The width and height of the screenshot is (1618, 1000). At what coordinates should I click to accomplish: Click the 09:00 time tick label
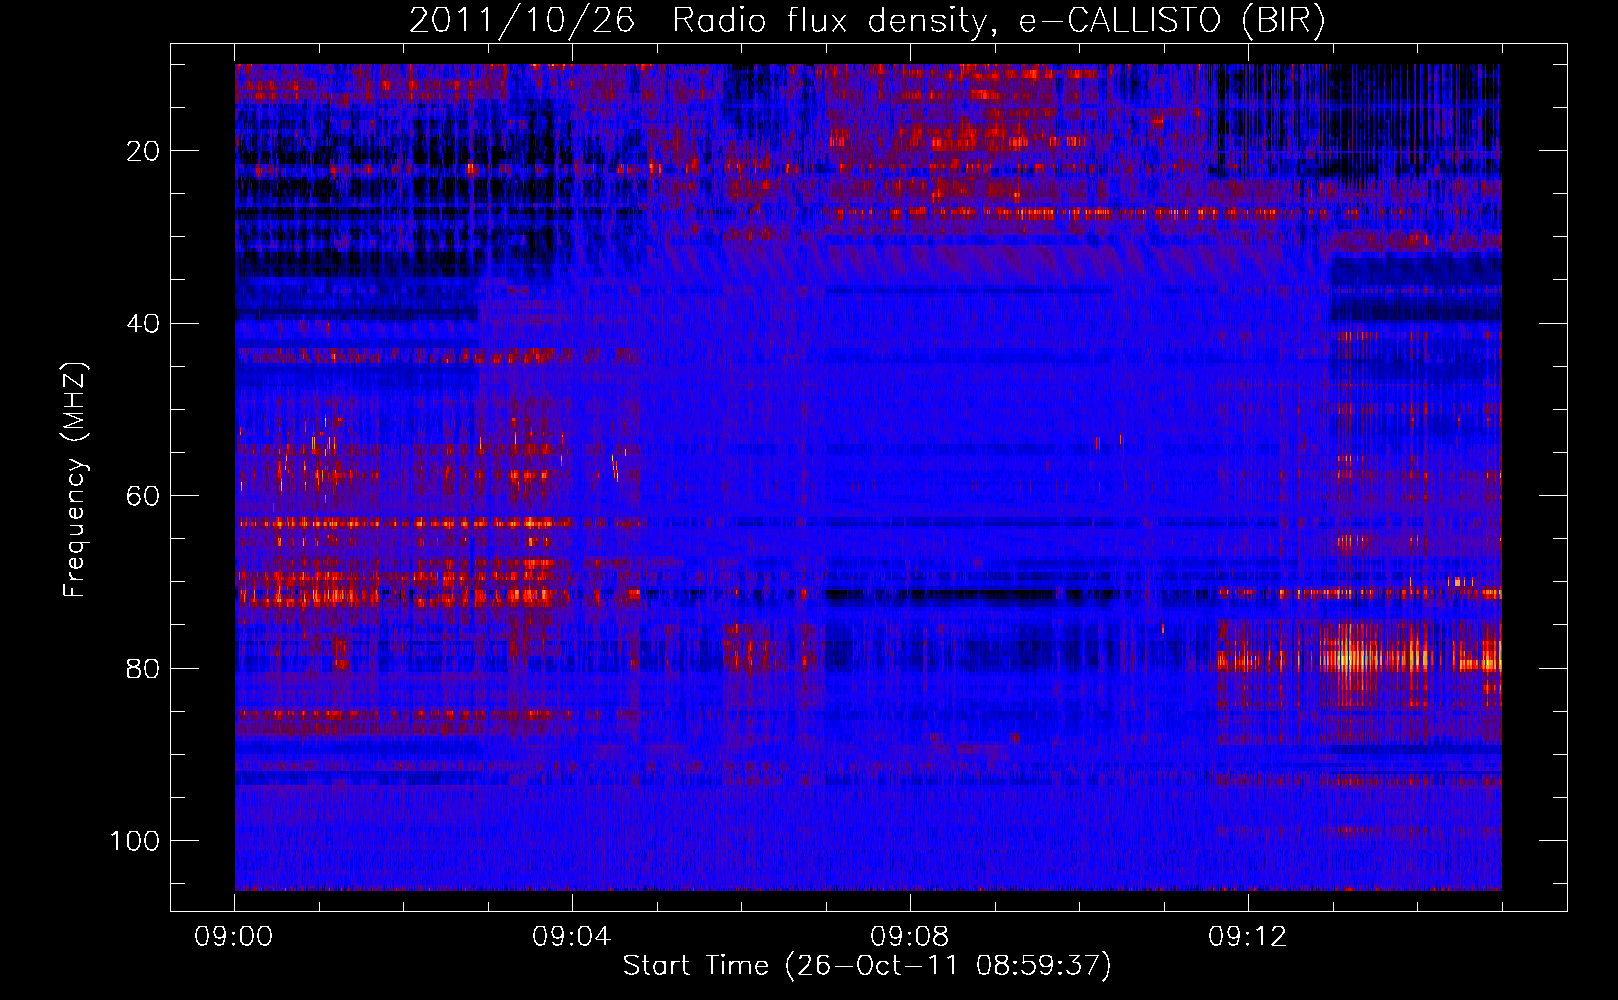[x=234, y=937]
